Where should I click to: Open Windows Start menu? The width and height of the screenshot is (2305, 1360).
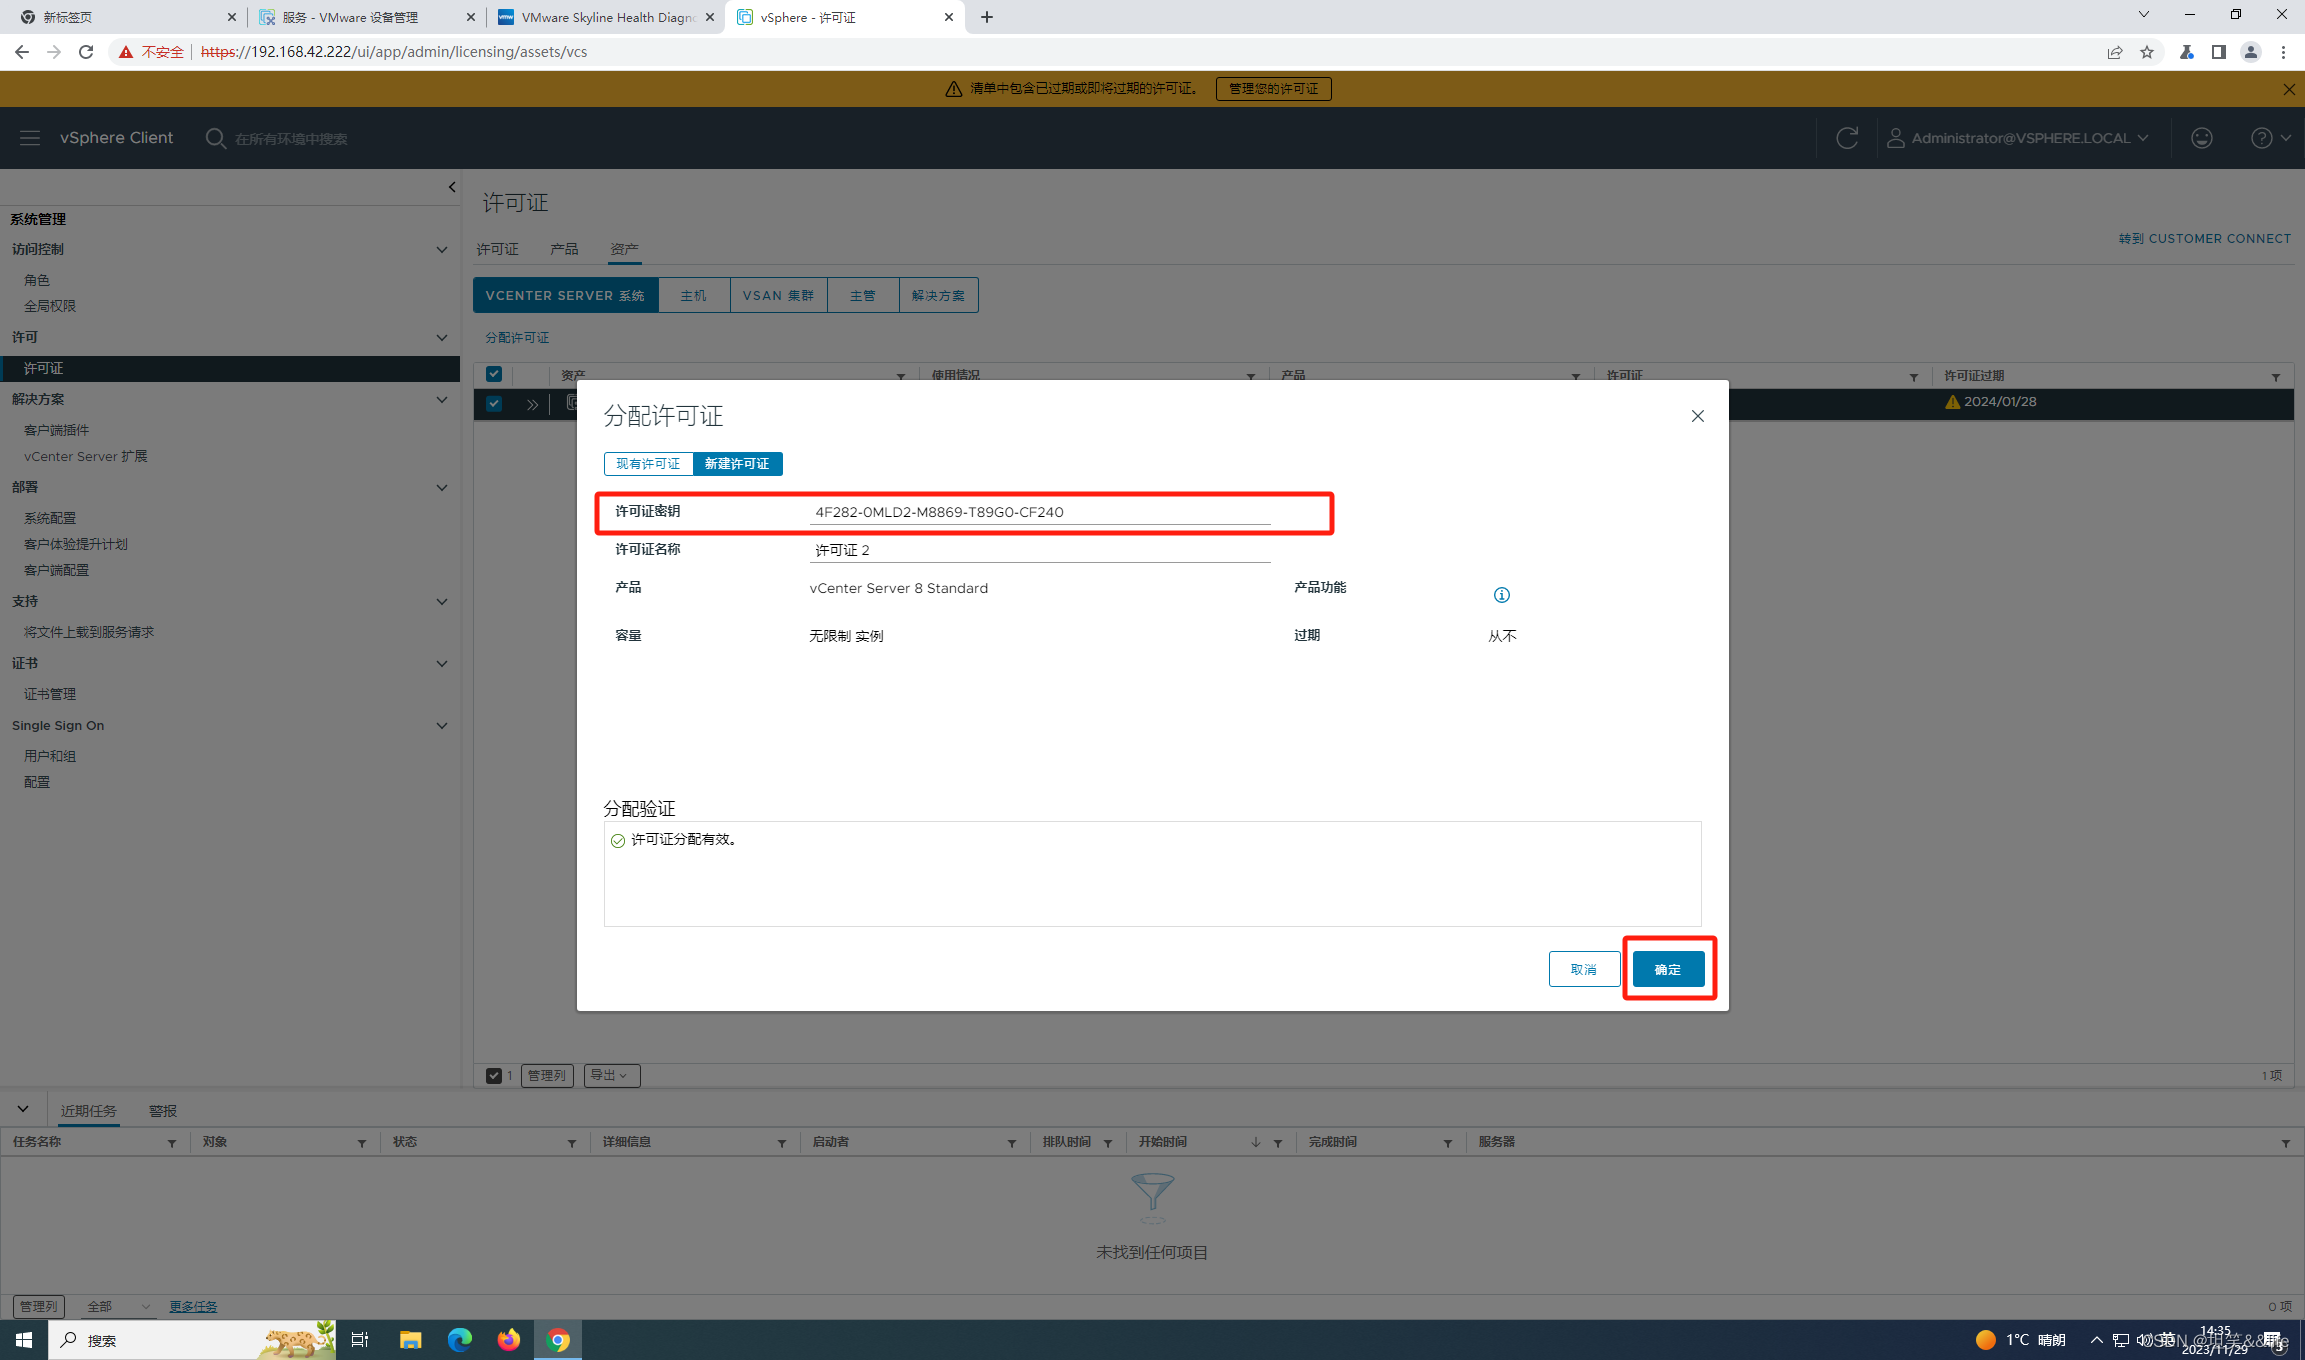[x=24, y=1340]
